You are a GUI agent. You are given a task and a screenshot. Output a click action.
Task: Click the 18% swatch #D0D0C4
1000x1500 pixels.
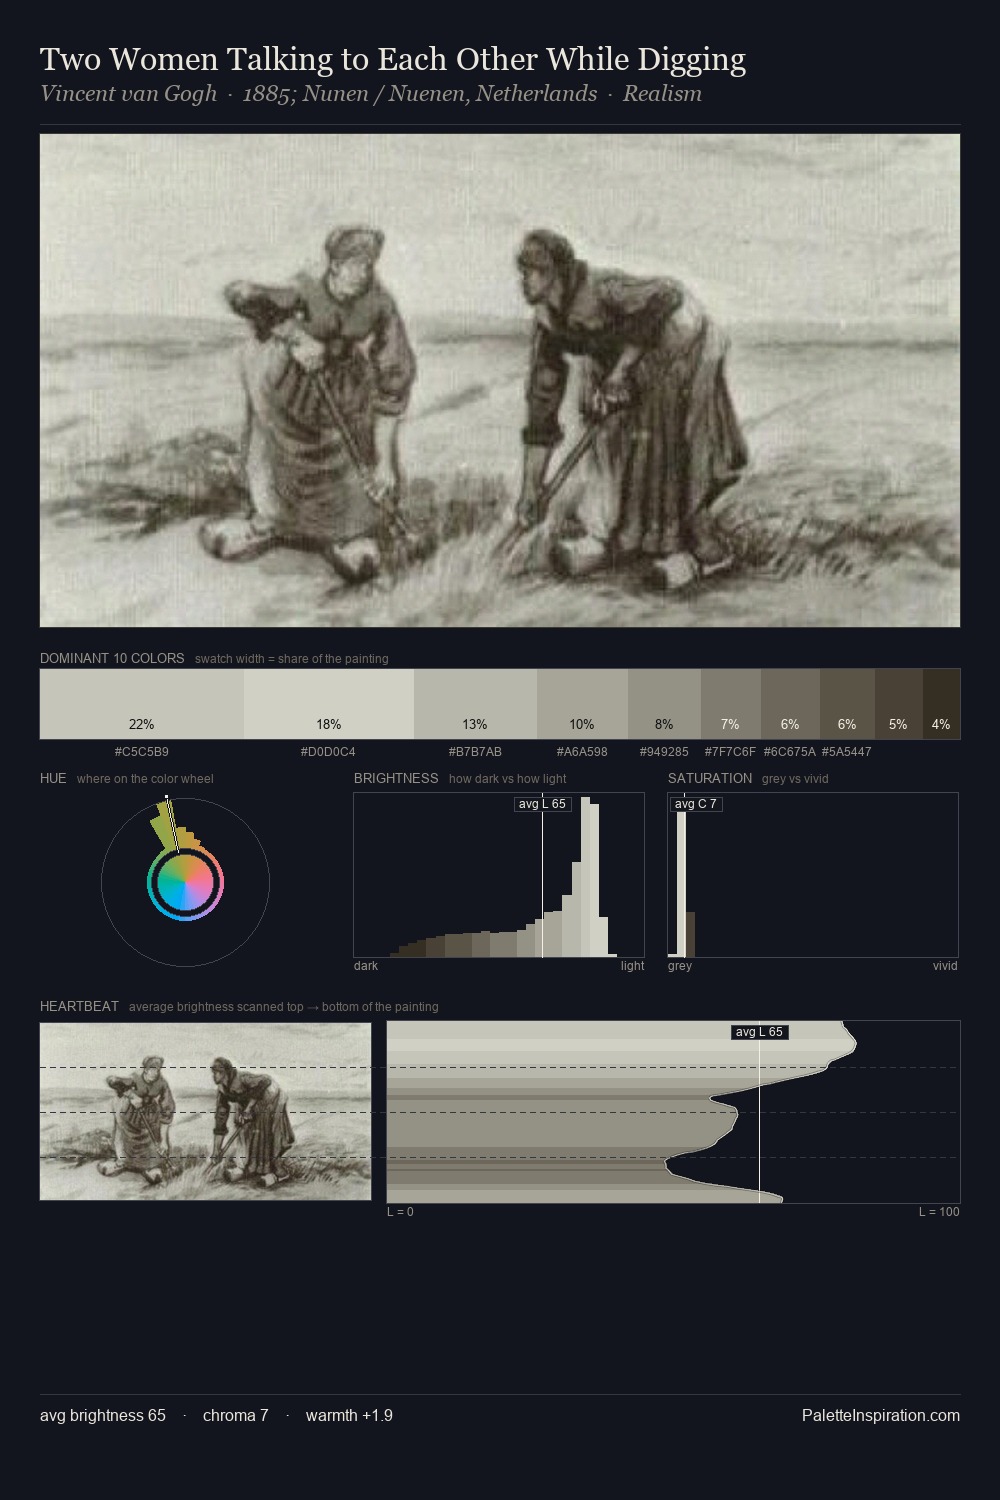(x=329, y=704)
